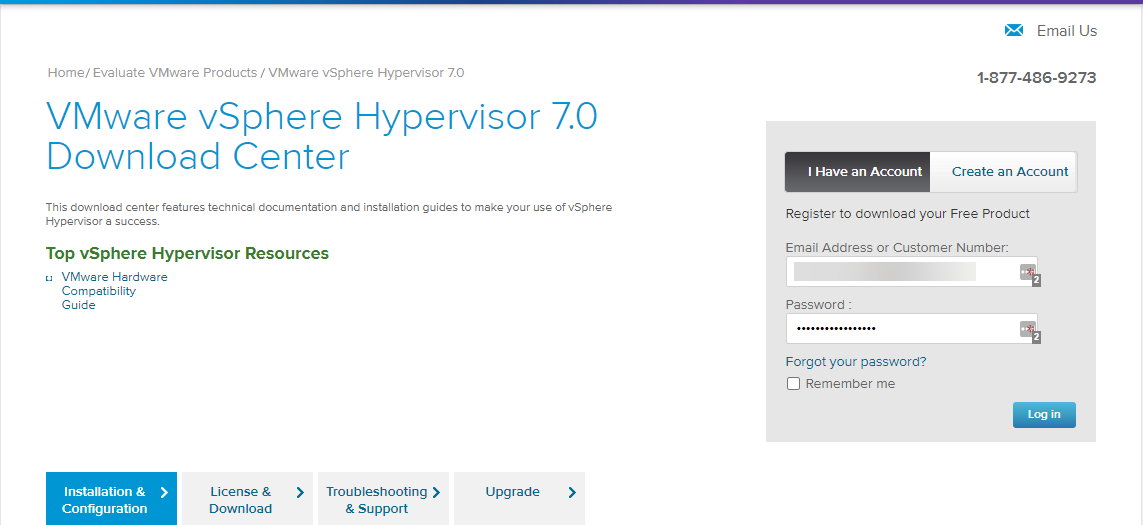Click the password manager icon in password field
Screen dimensions: 1143x525
click(x=1029, y=330)
